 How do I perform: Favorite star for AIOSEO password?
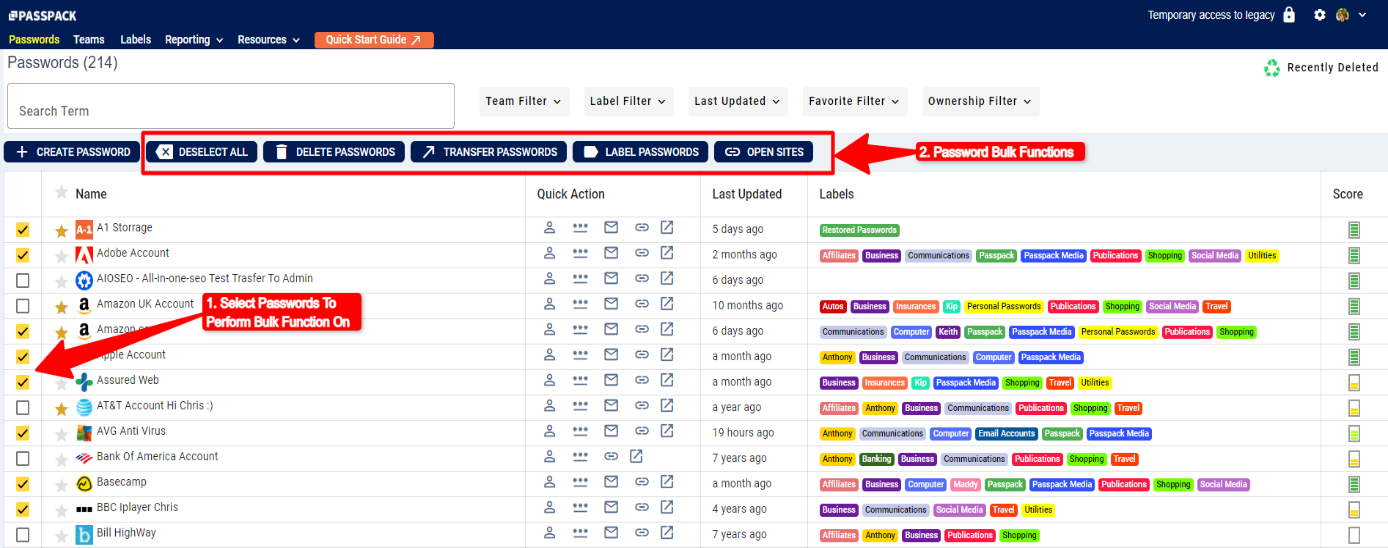click(61, 282)
